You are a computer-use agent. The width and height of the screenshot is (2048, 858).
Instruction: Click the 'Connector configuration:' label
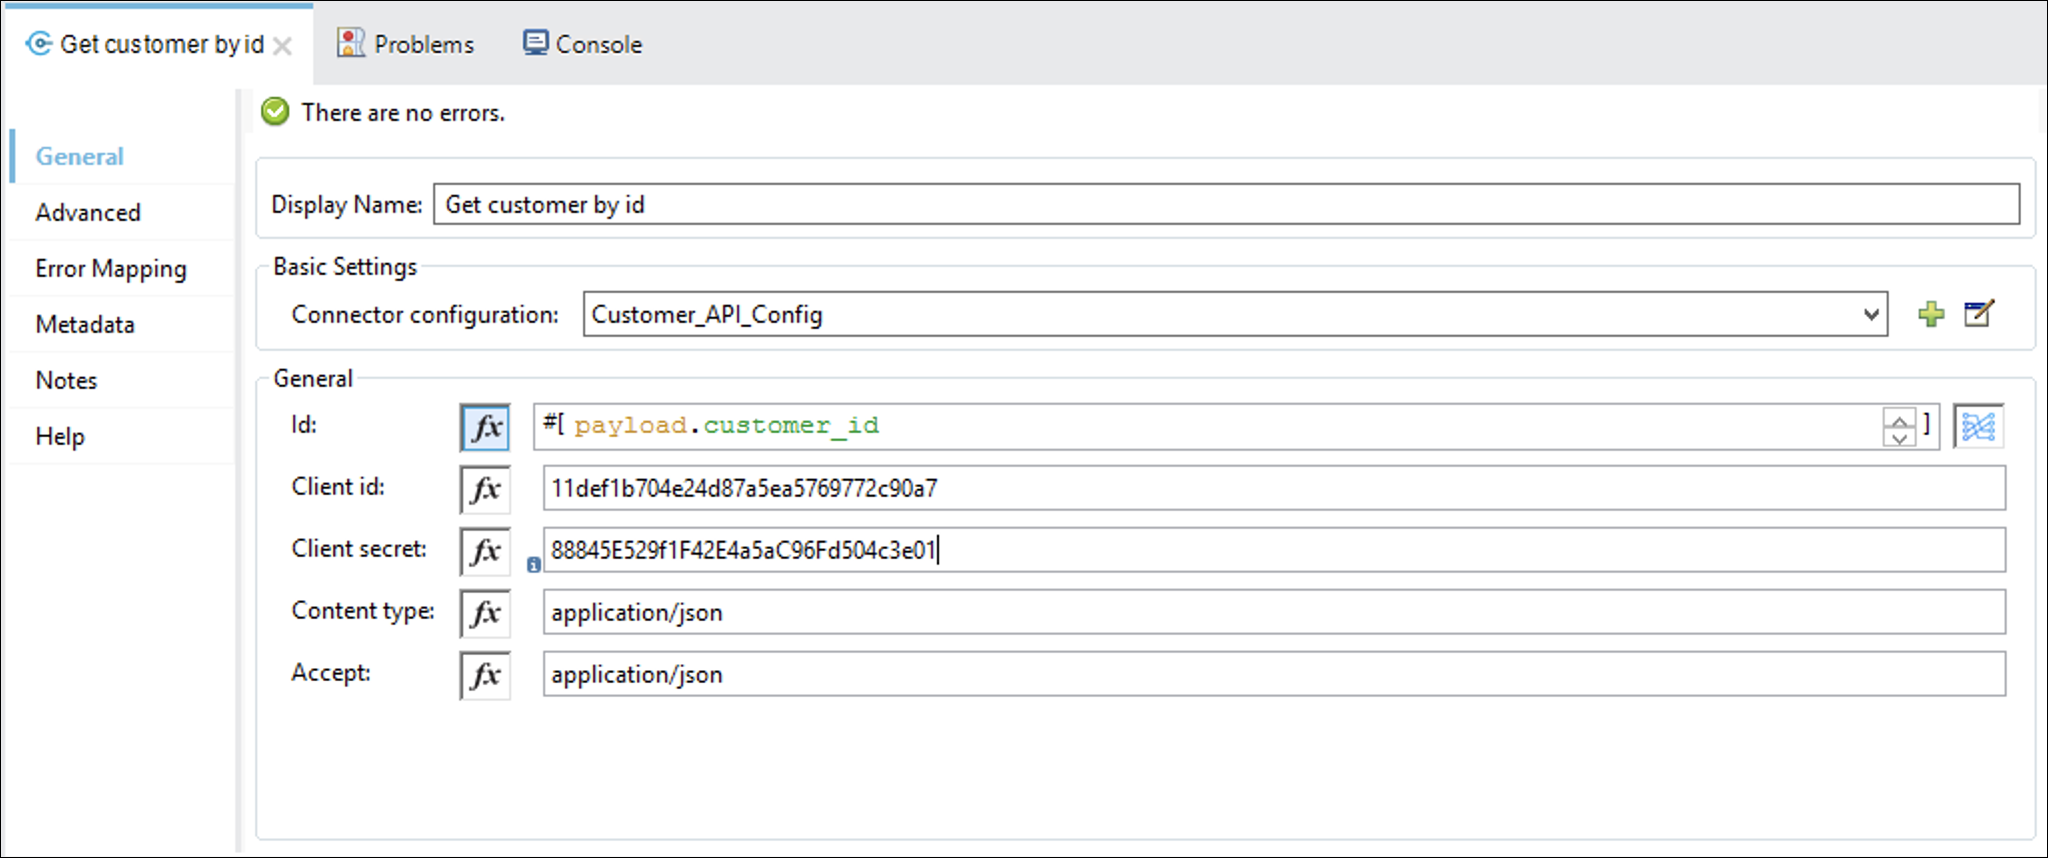point(425,315)
